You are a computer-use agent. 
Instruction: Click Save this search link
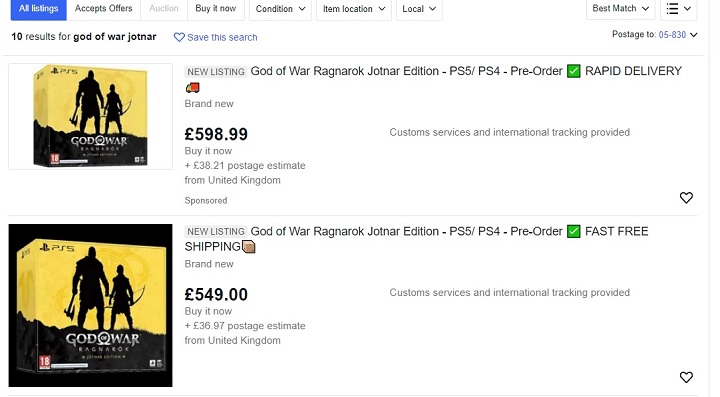click(x=222, y=37)
